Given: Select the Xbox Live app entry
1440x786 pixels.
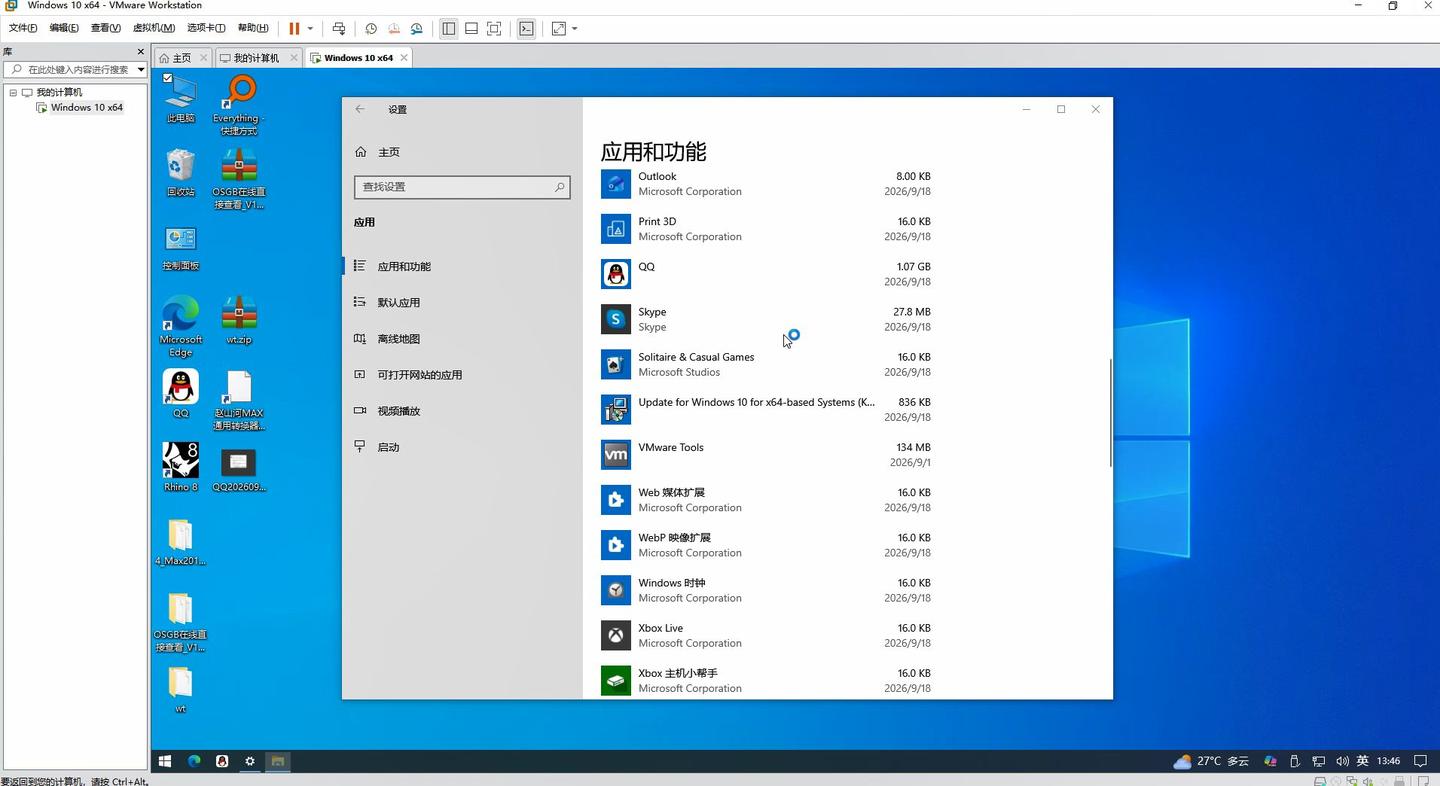Looking at the screenshot, I should (x=766, y=636).
